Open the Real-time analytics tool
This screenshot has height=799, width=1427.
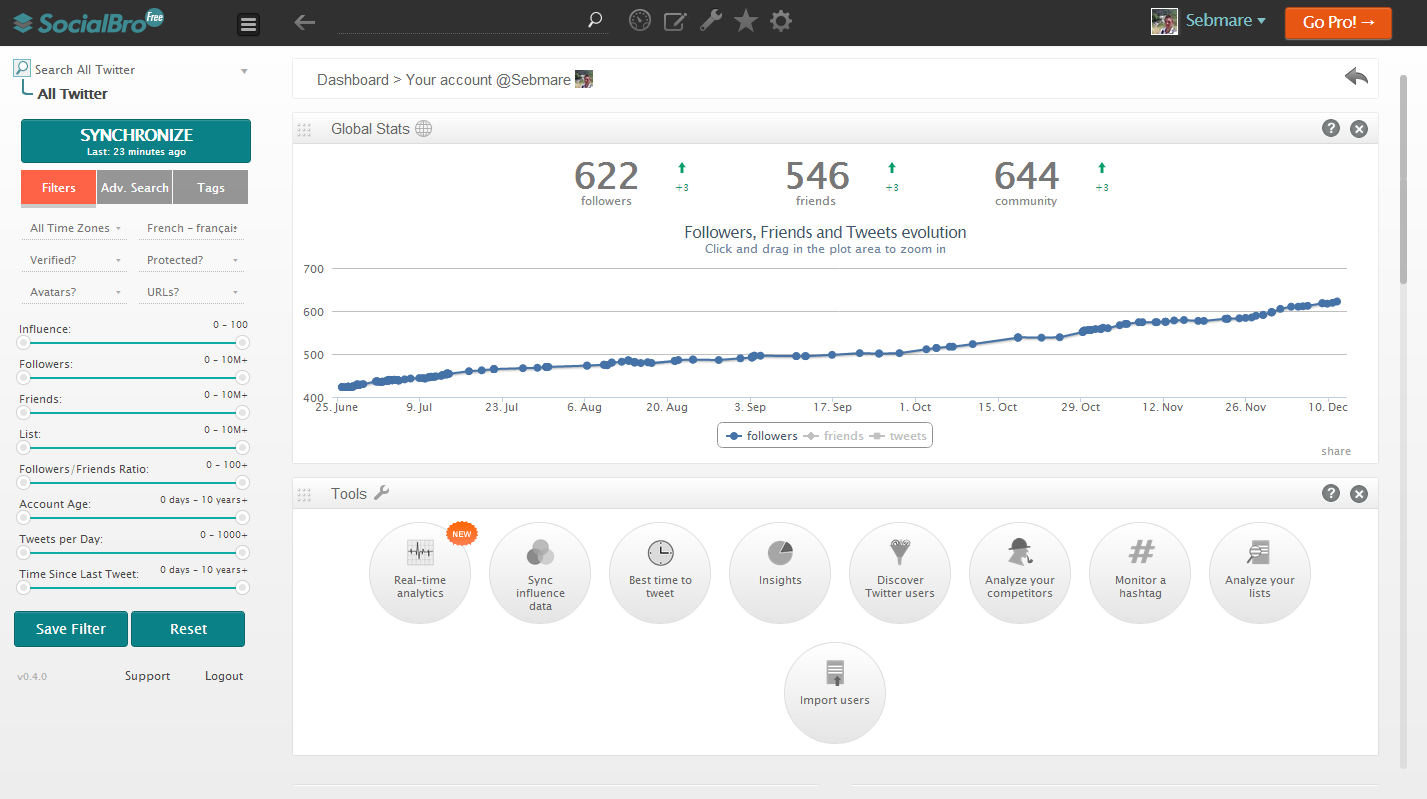coord(420,573)
